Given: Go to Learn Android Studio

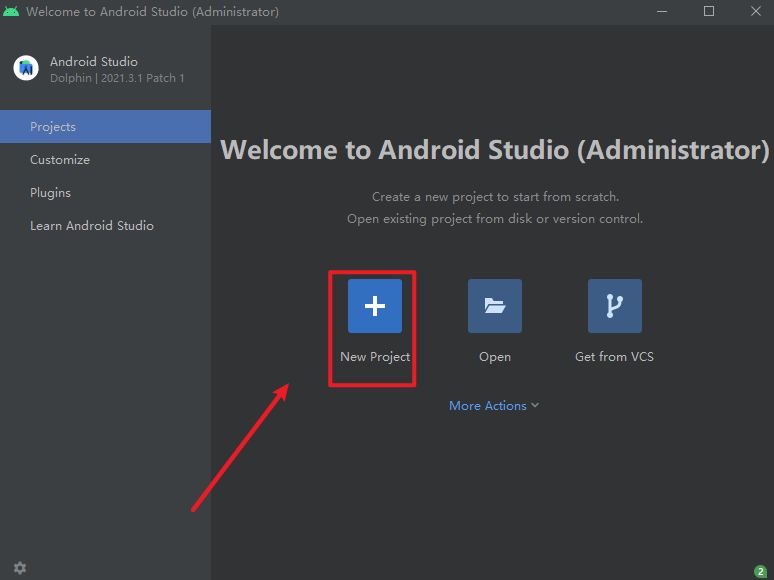Looking at the screenshot, I should click(x=92, y=226).
